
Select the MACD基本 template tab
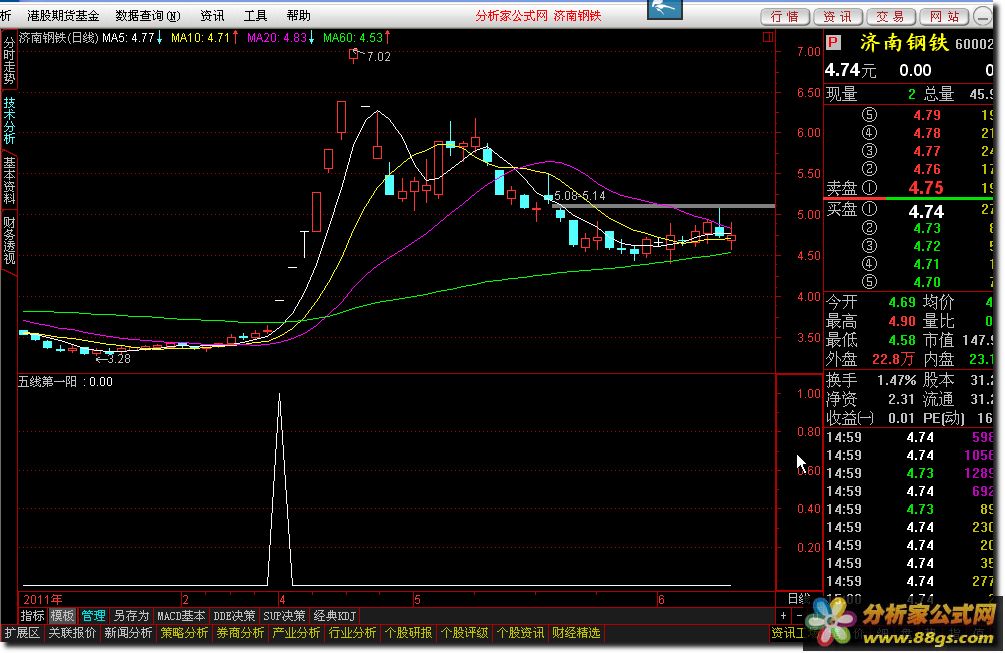181,616
